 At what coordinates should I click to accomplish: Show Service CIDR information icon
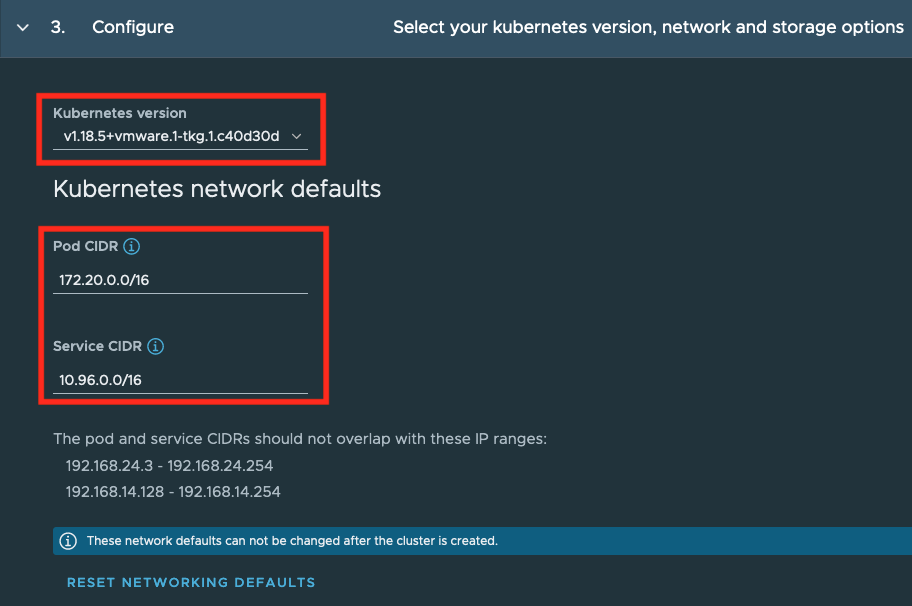pos(155,346)
